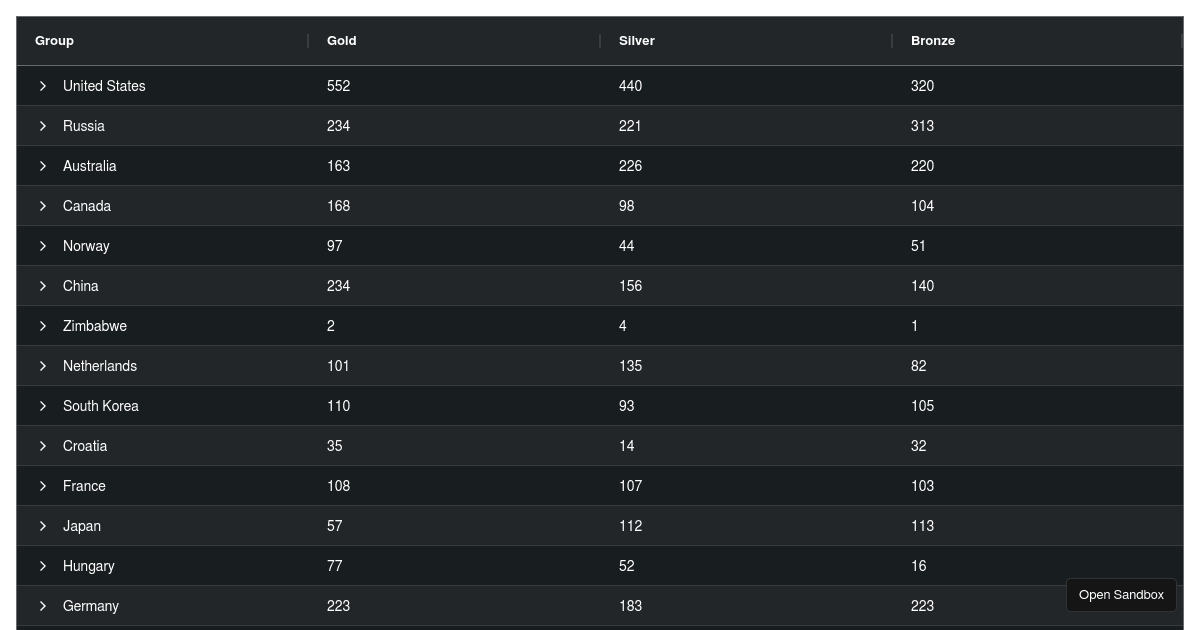Expand the Zimbabwe group row

(x=43, y=326)
